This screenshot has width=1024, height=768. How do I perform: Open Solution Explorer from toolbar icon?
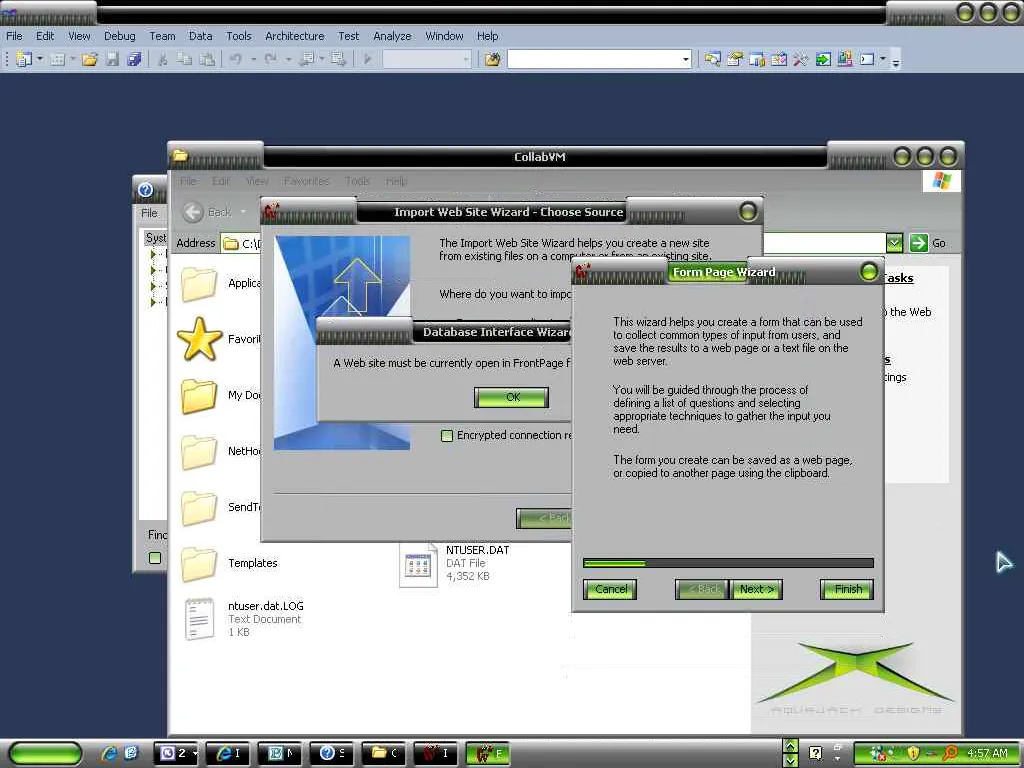[712, 59]
